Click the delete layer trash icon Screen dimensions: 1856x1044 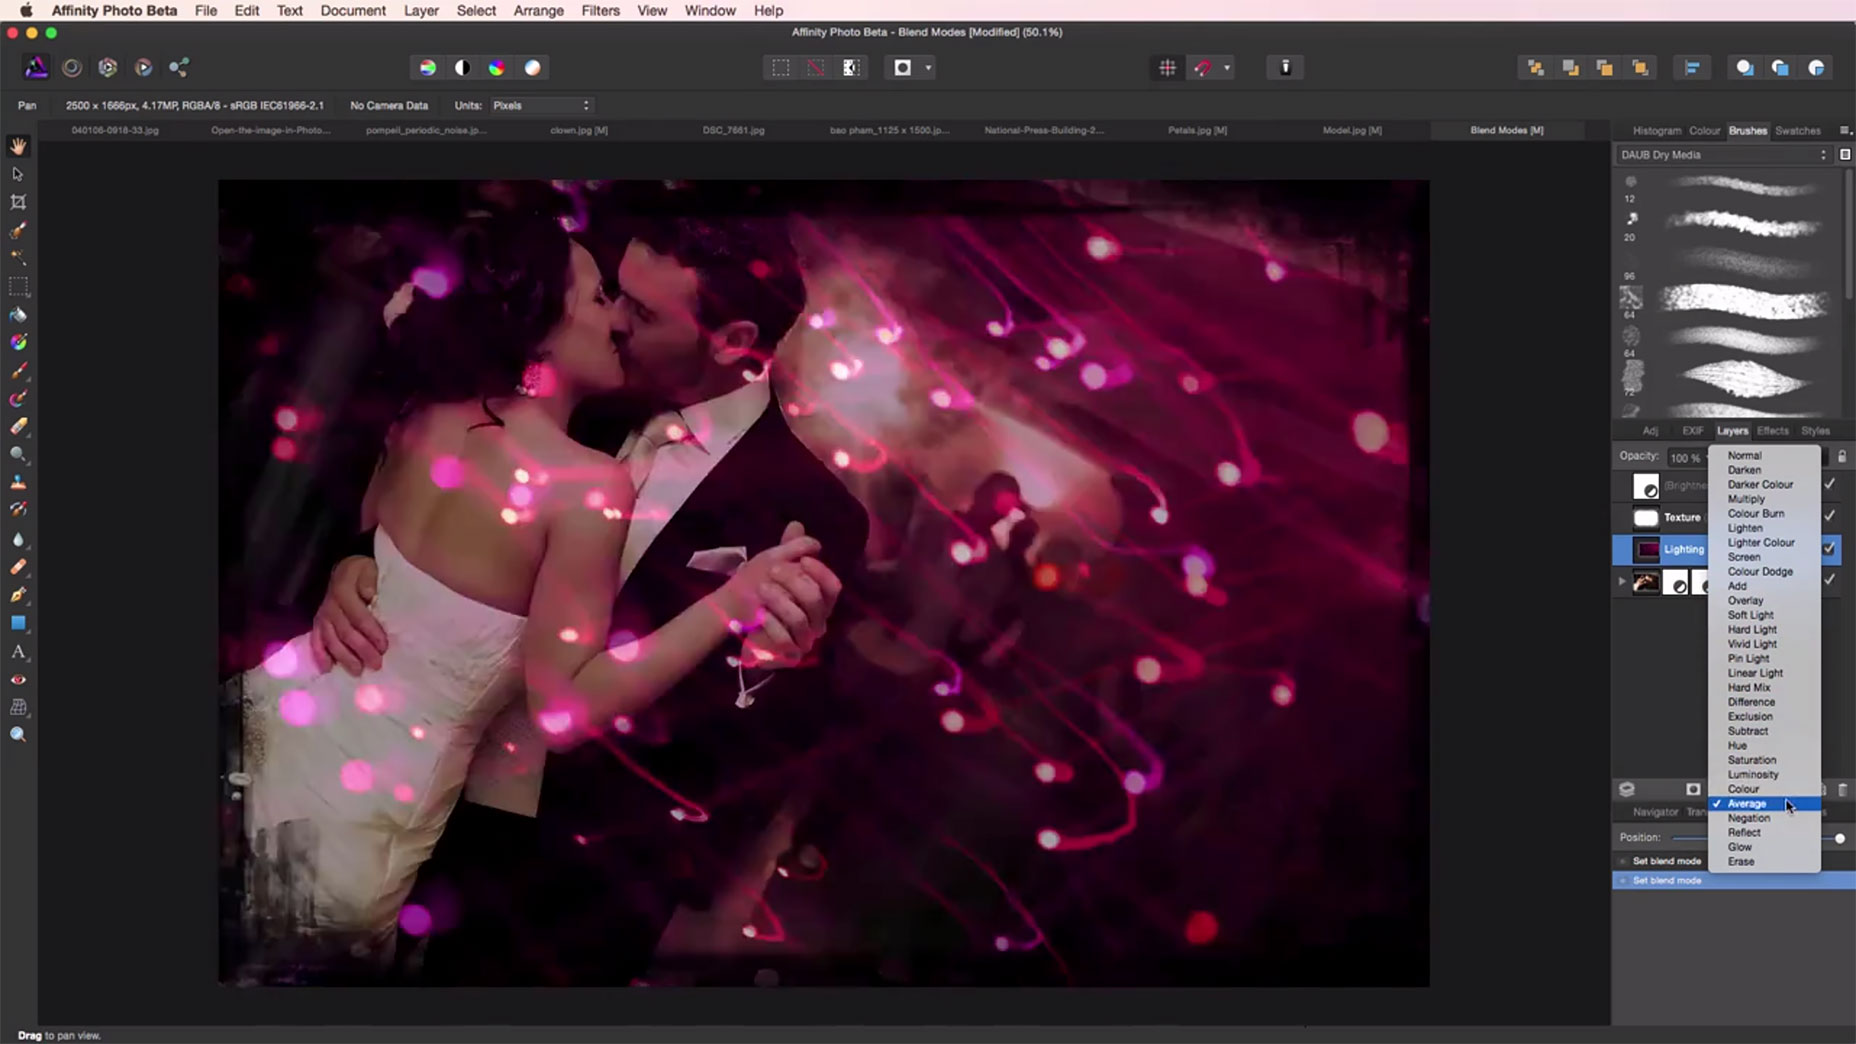1843,790
